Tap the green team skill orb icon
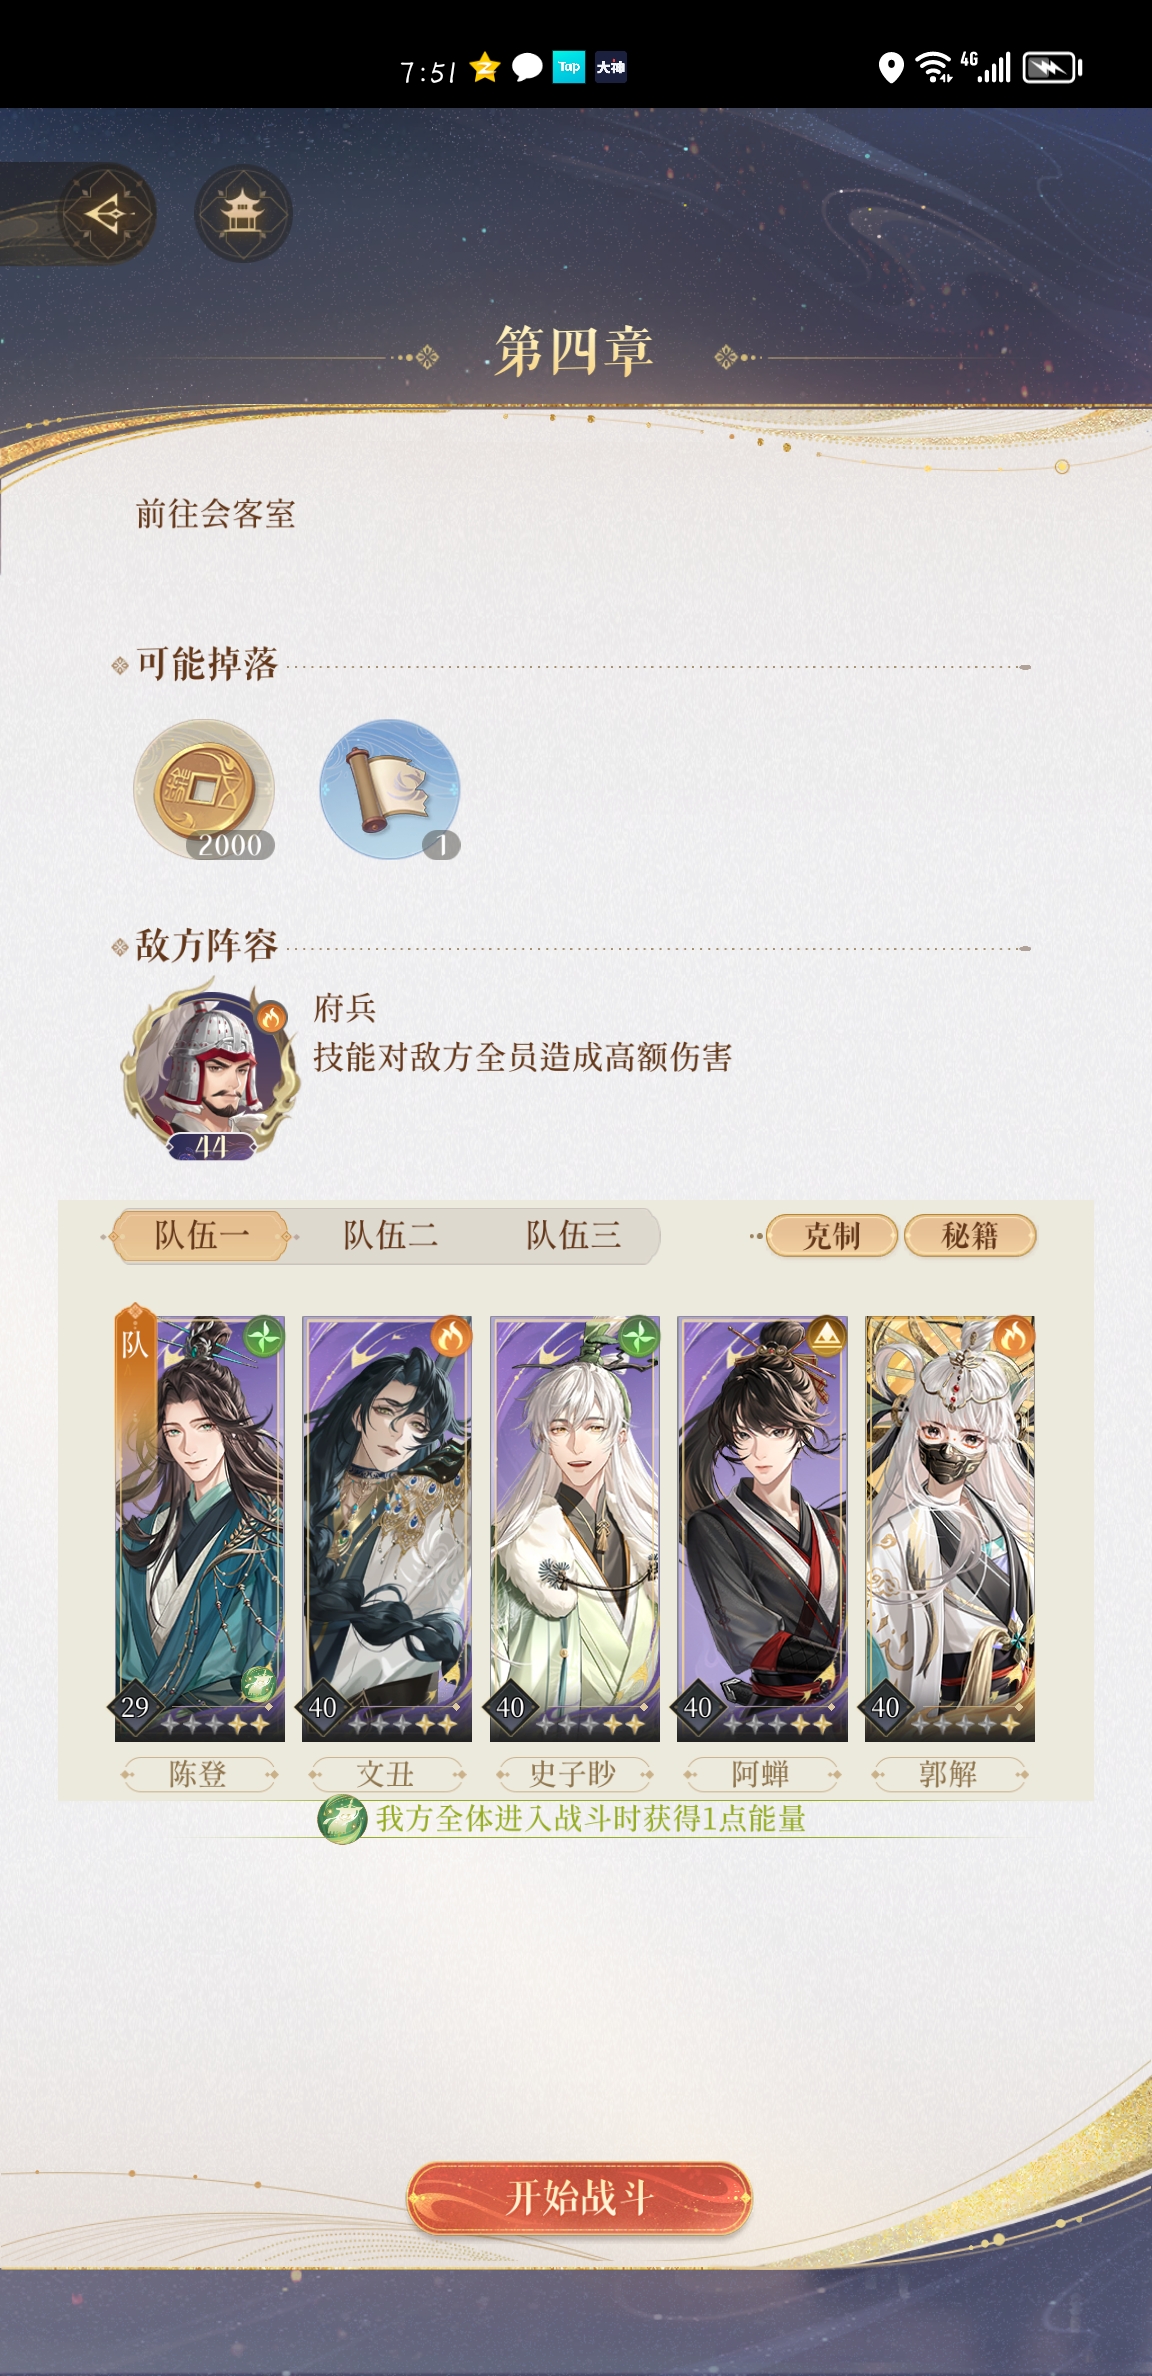Screen dimensions: 1152x2376 pos(341,1819)
